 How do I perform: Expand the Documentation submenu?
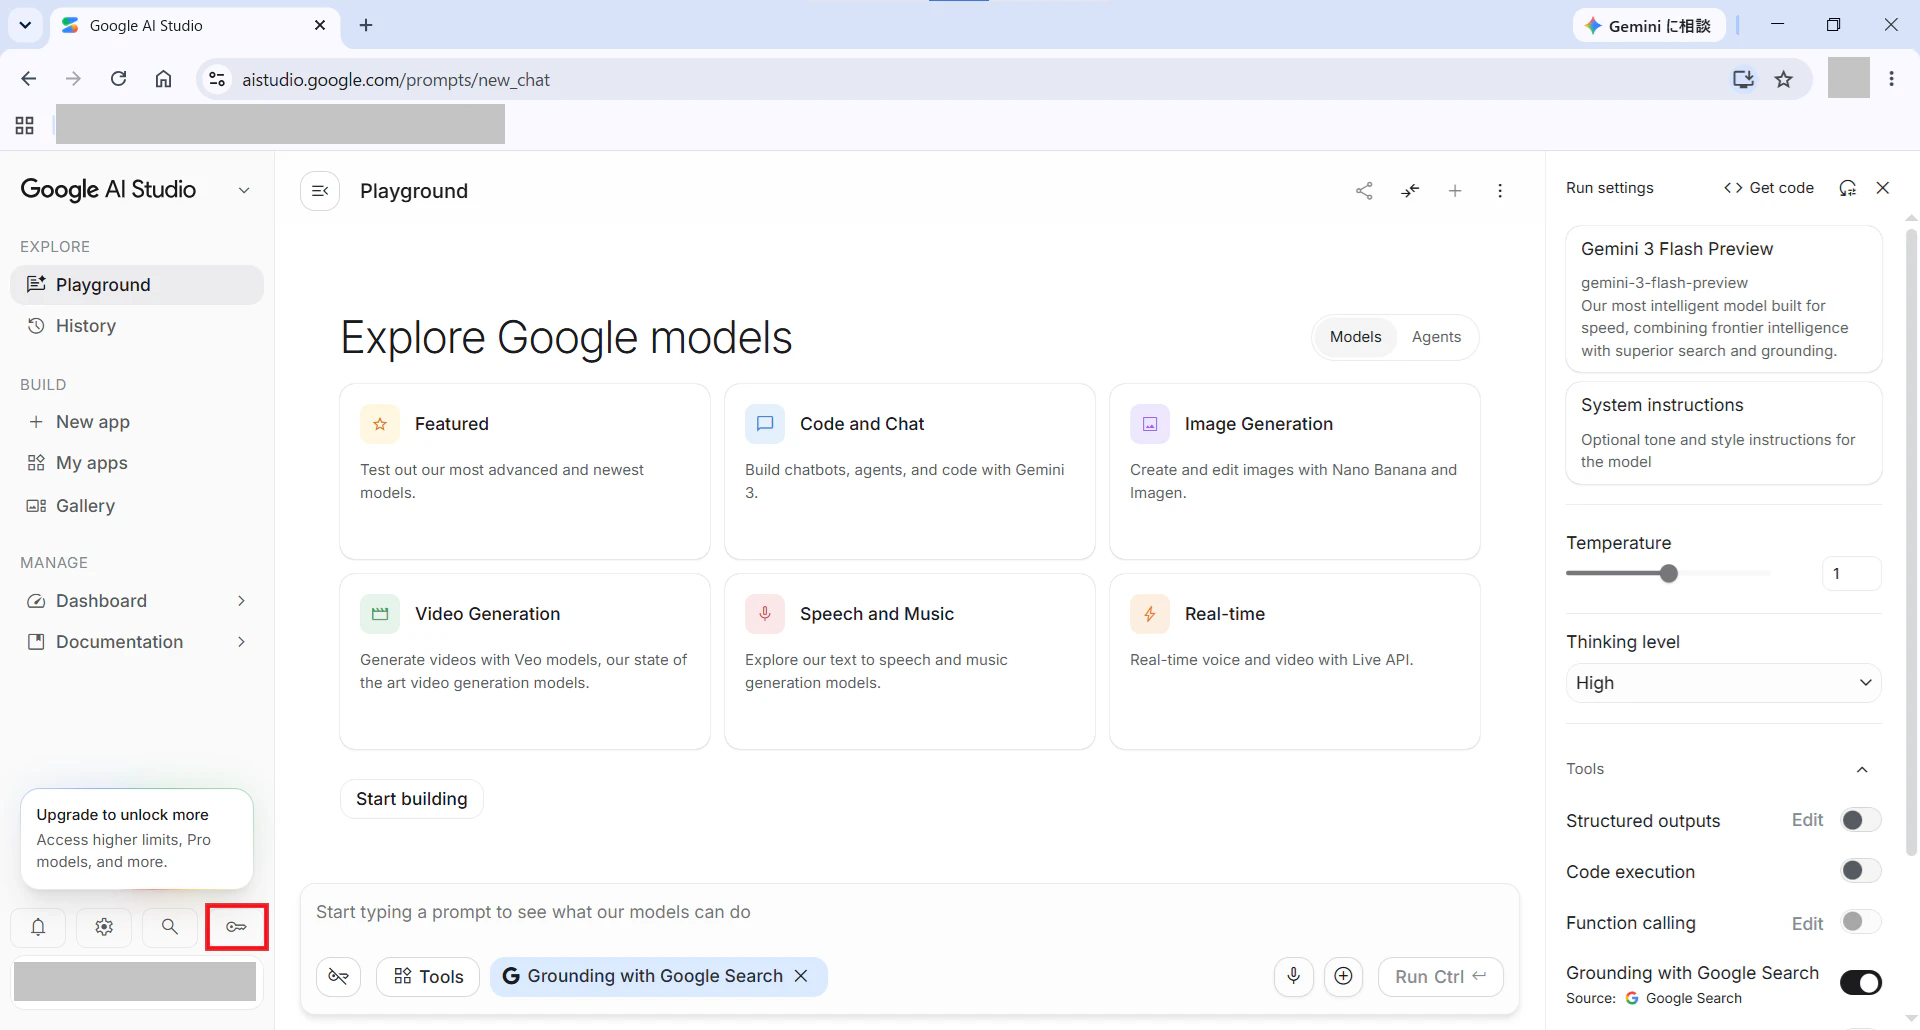241,642
